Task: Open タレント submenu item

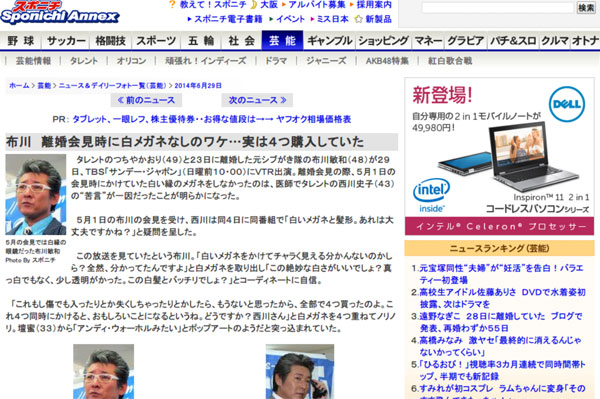Action: tap(84, 61)
